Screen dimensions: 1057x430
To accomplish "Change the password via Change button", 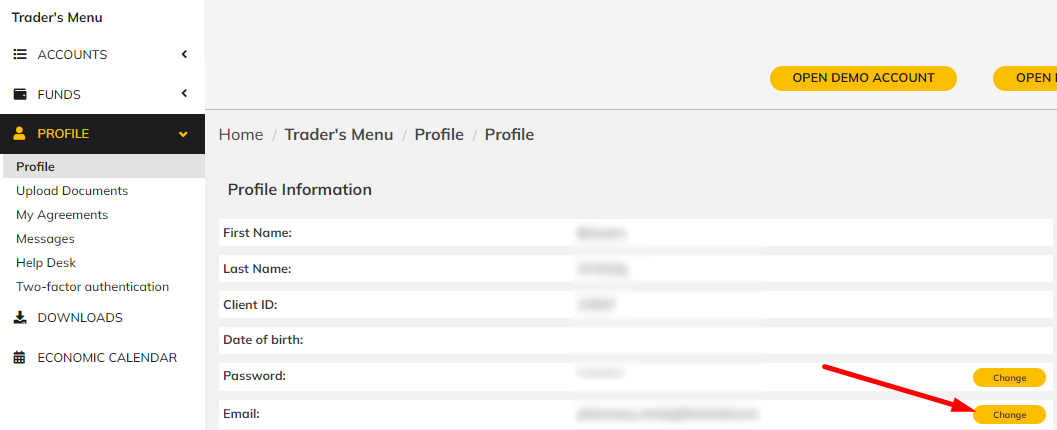I will [1009, 378].
